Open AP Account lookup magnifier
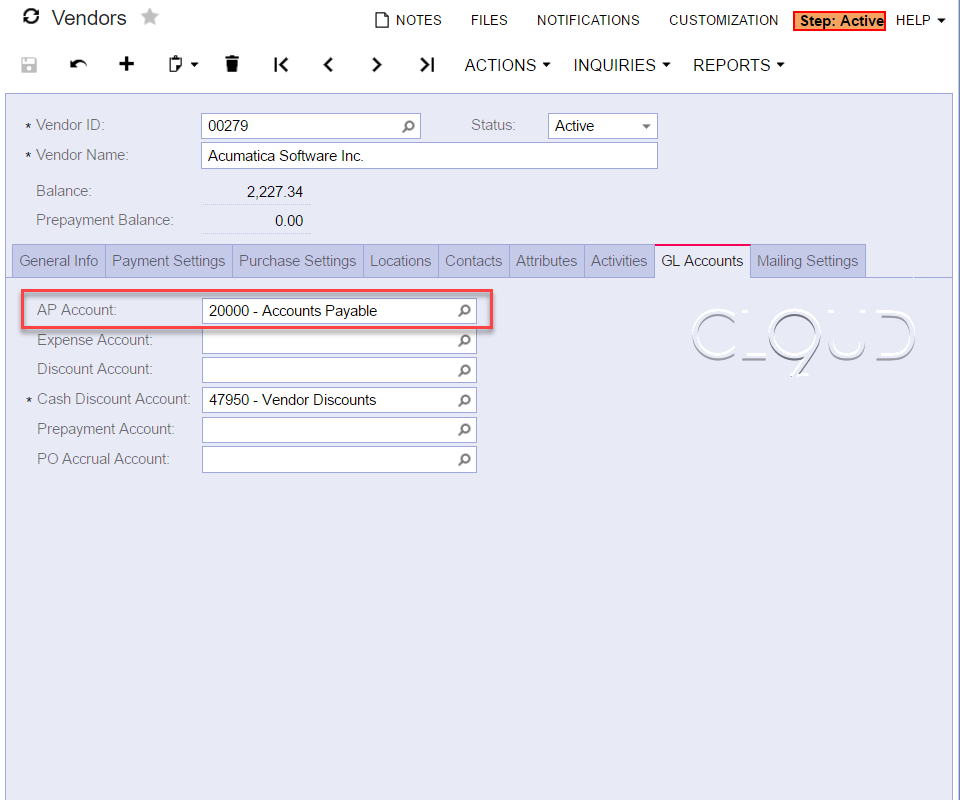This screenshot has width=960, height=800. pos(465,311)
